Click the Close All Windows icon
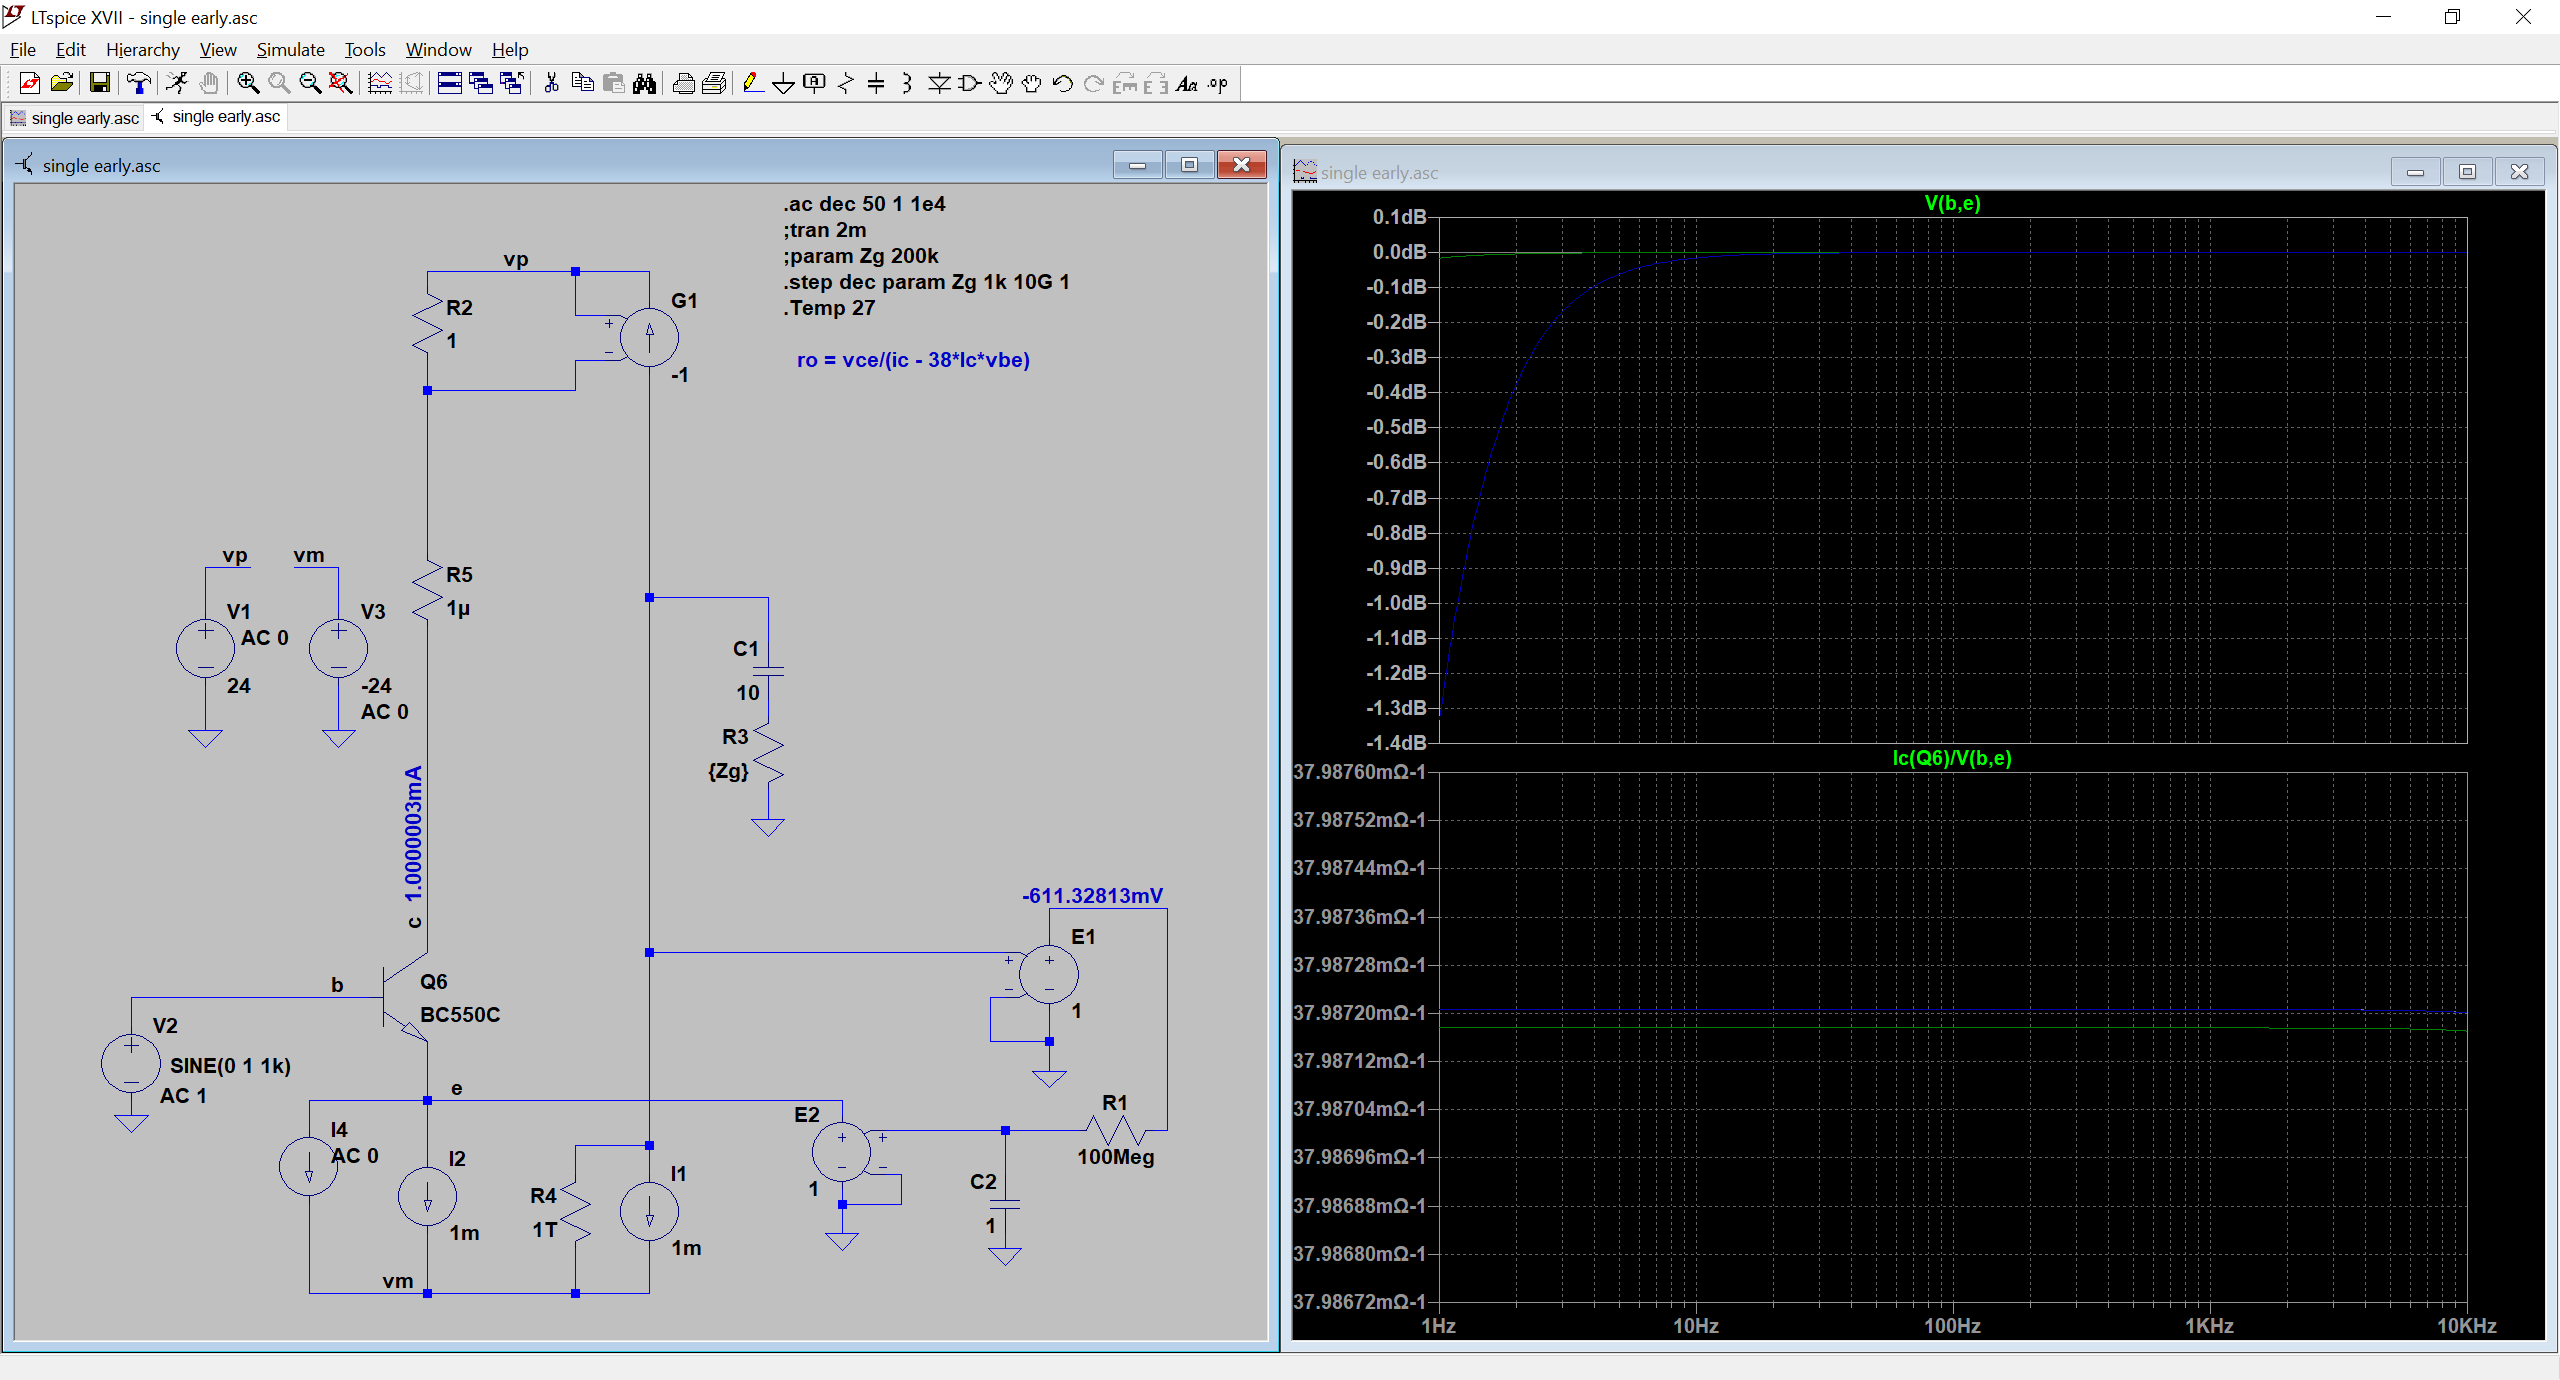2560x1380 pixels. click(x=512, y=84)
